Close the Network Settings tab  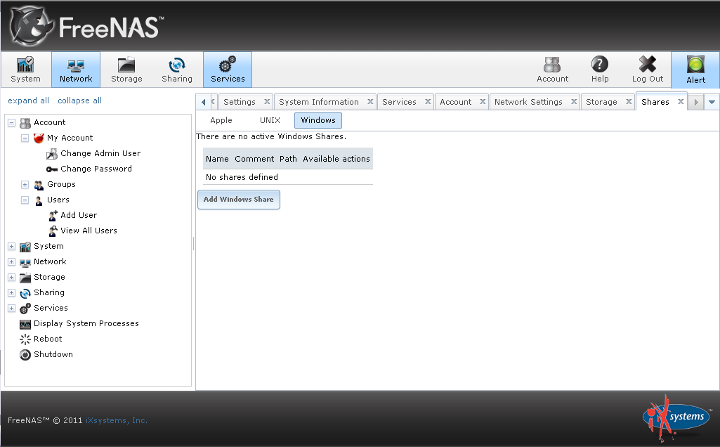(x=574, y=102)
